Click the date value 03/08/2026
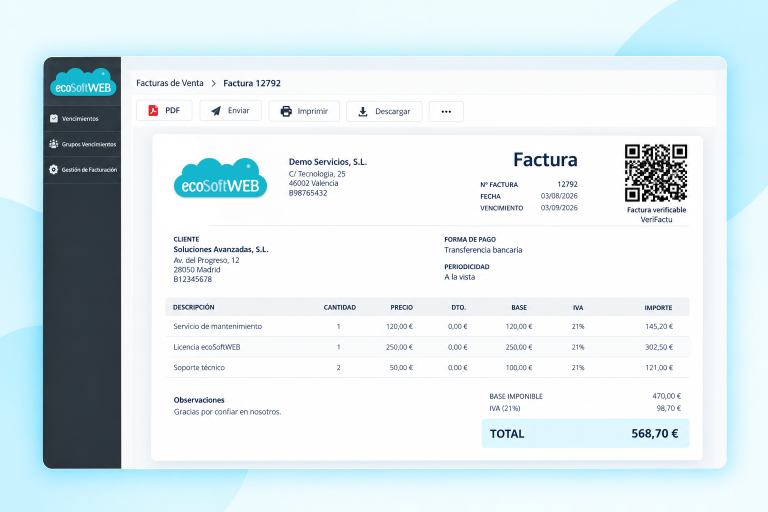Screen dimensions: 768x512 point(559,196)
